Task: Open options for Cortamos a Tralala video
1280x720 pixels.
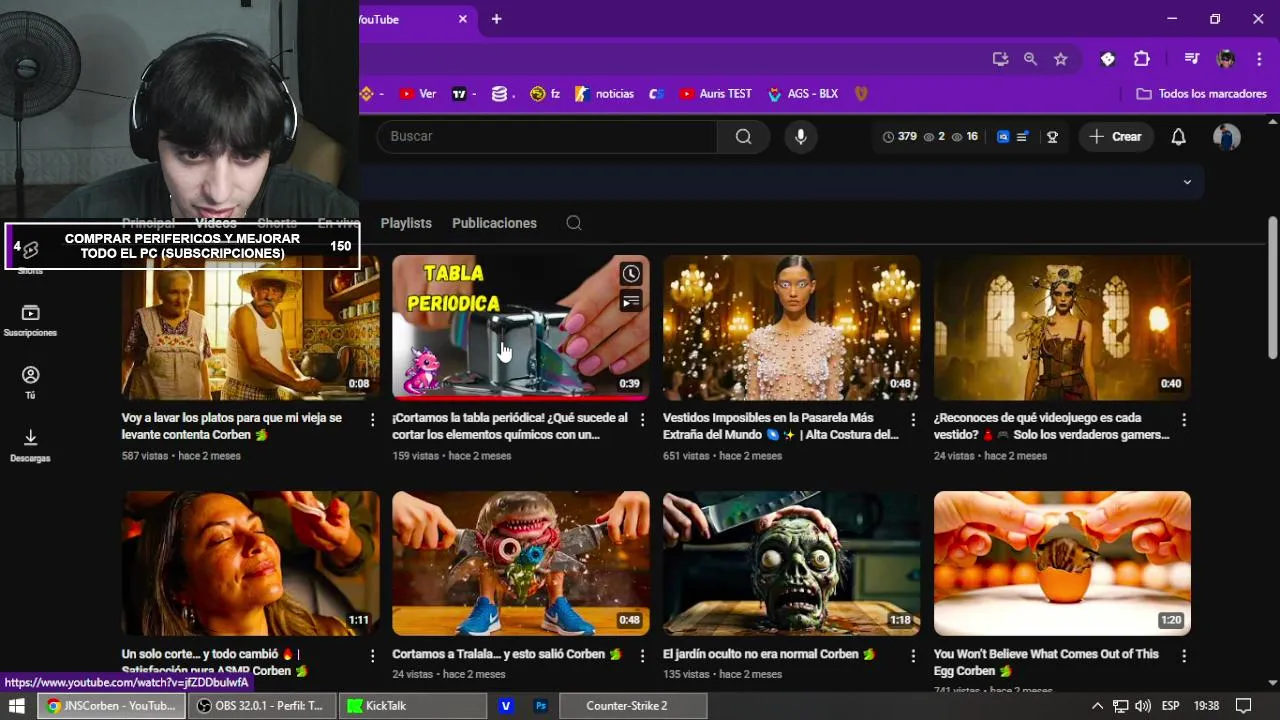Action: tap(642, 656)
